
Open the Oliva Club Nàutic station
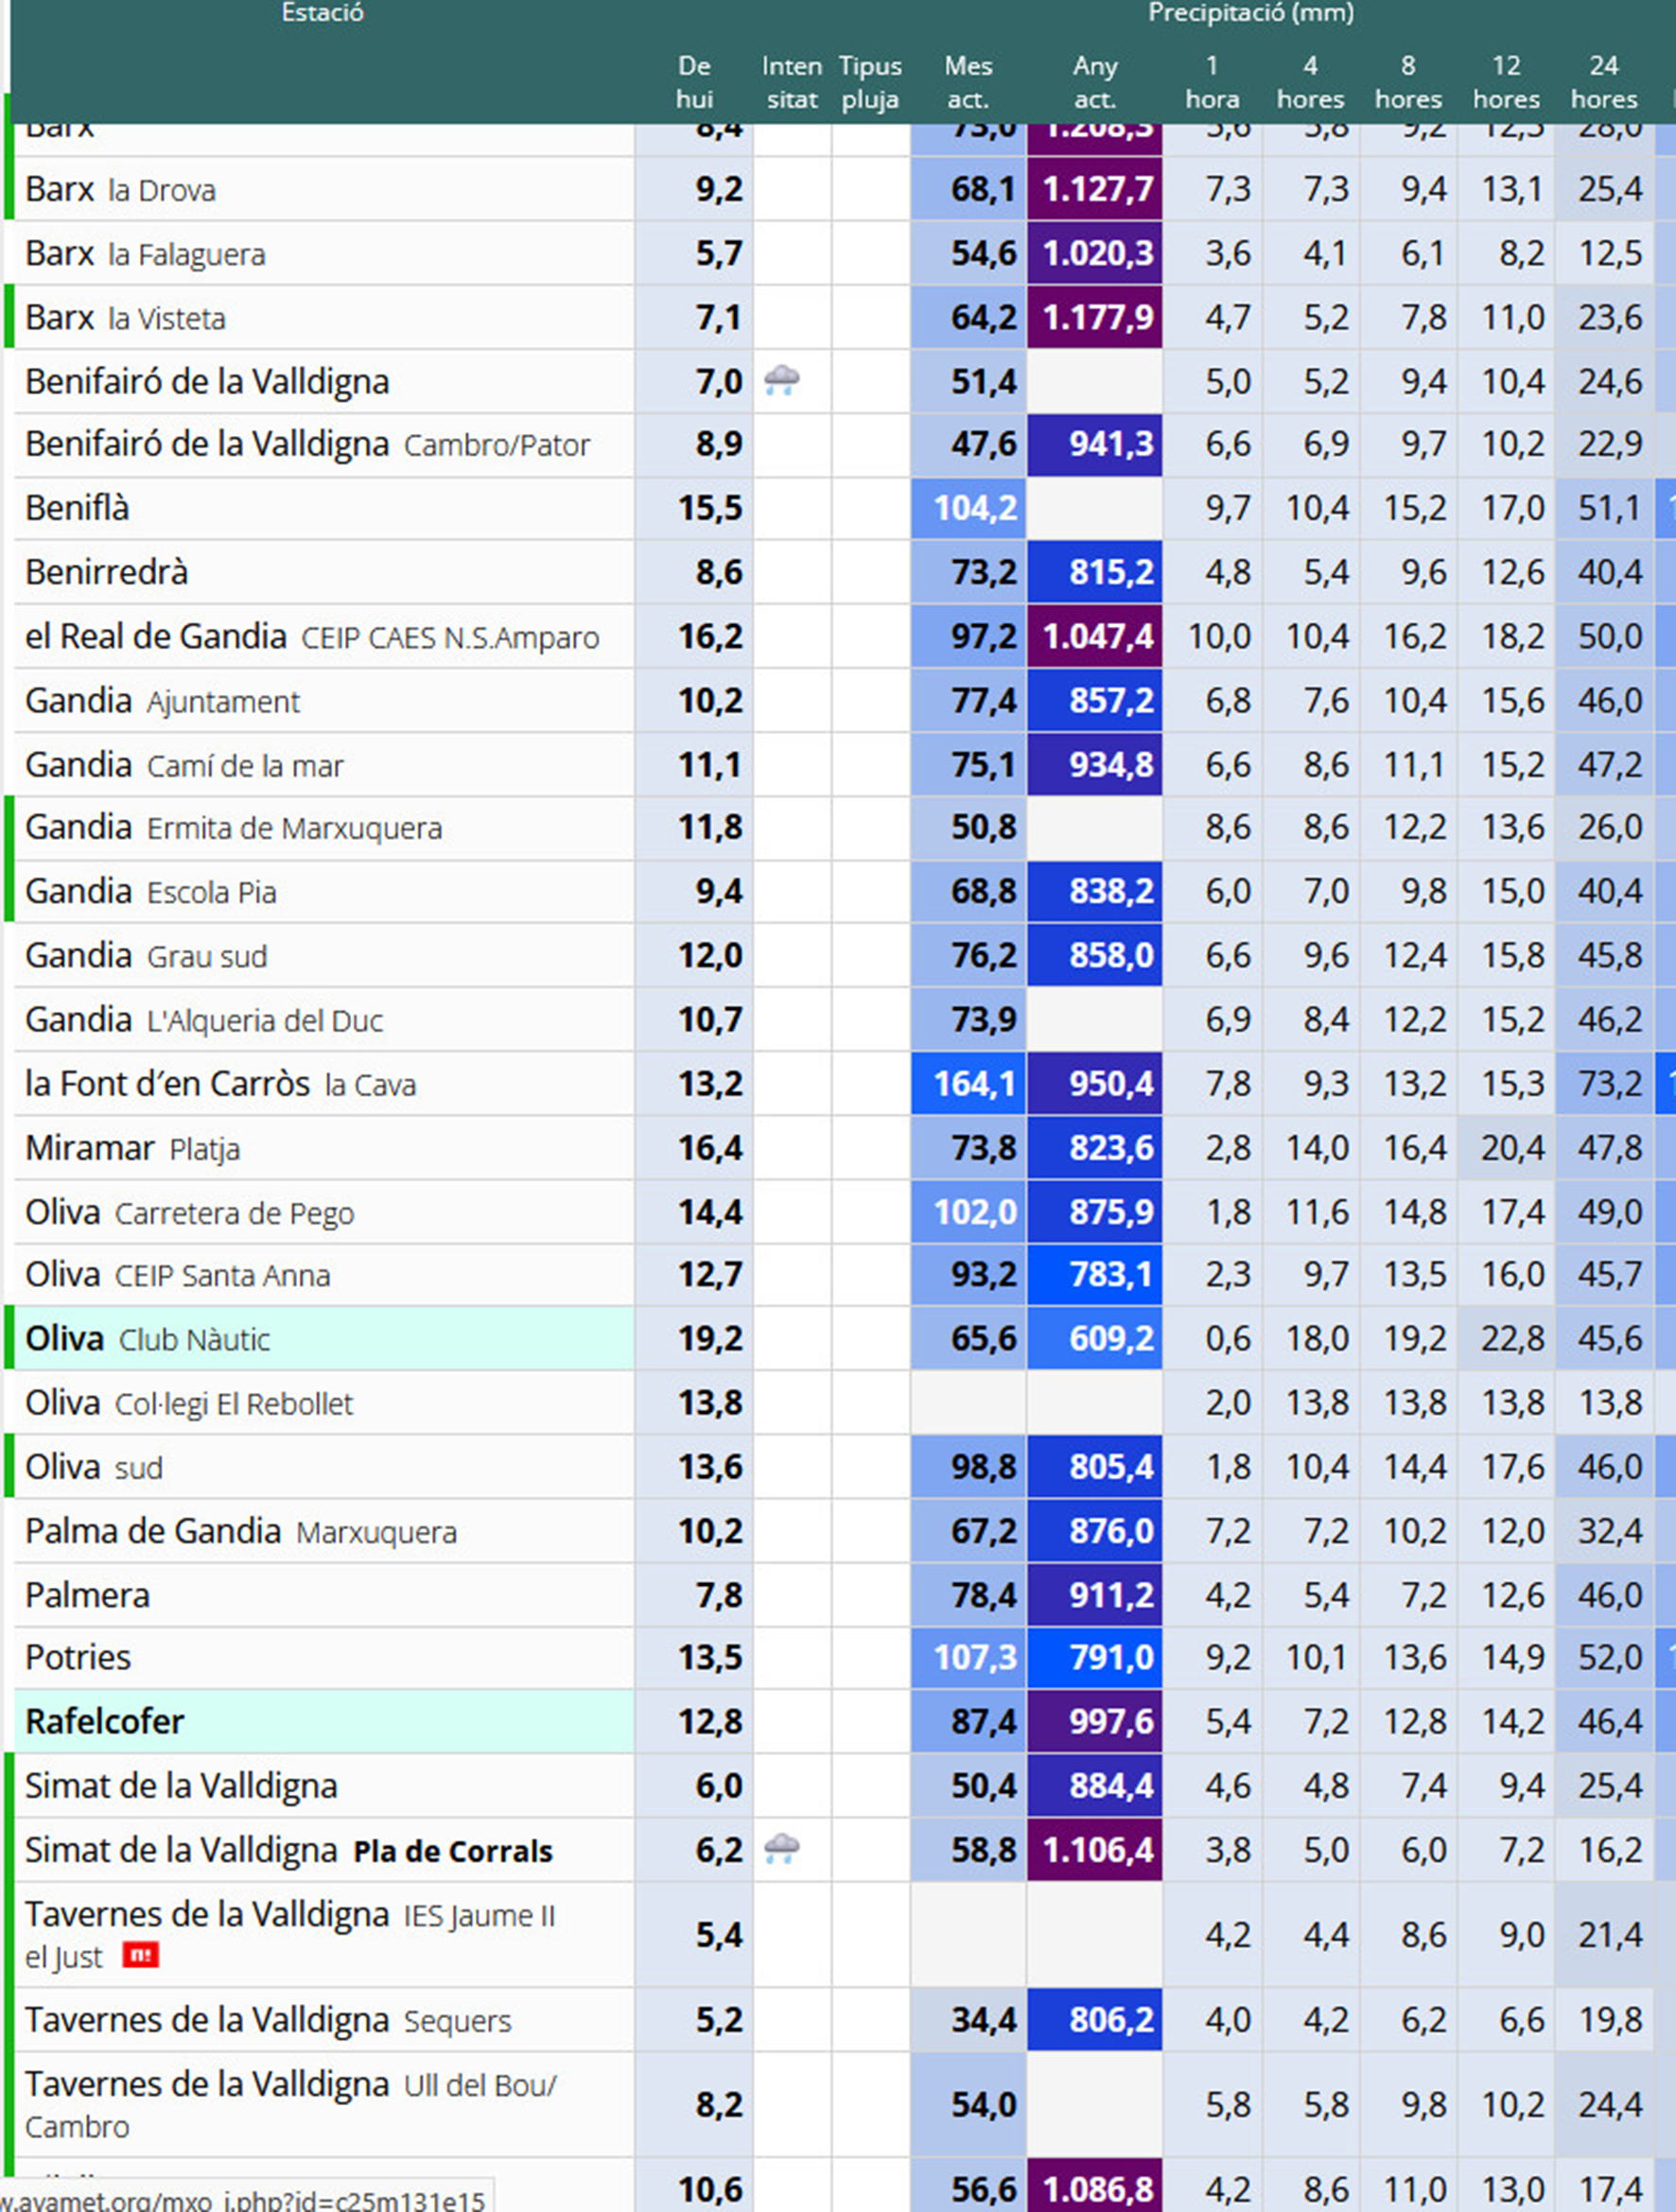(x=147, y=1339)
